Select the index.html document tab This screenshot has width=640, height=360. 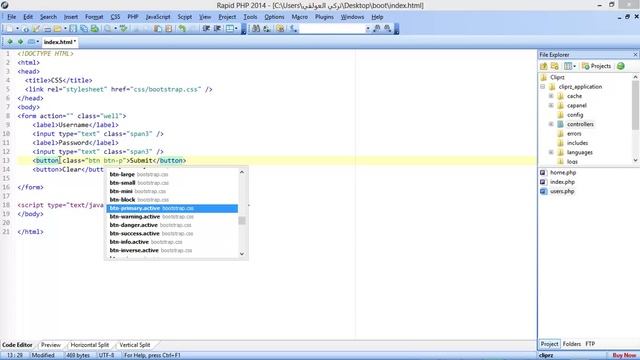(60, 42)
